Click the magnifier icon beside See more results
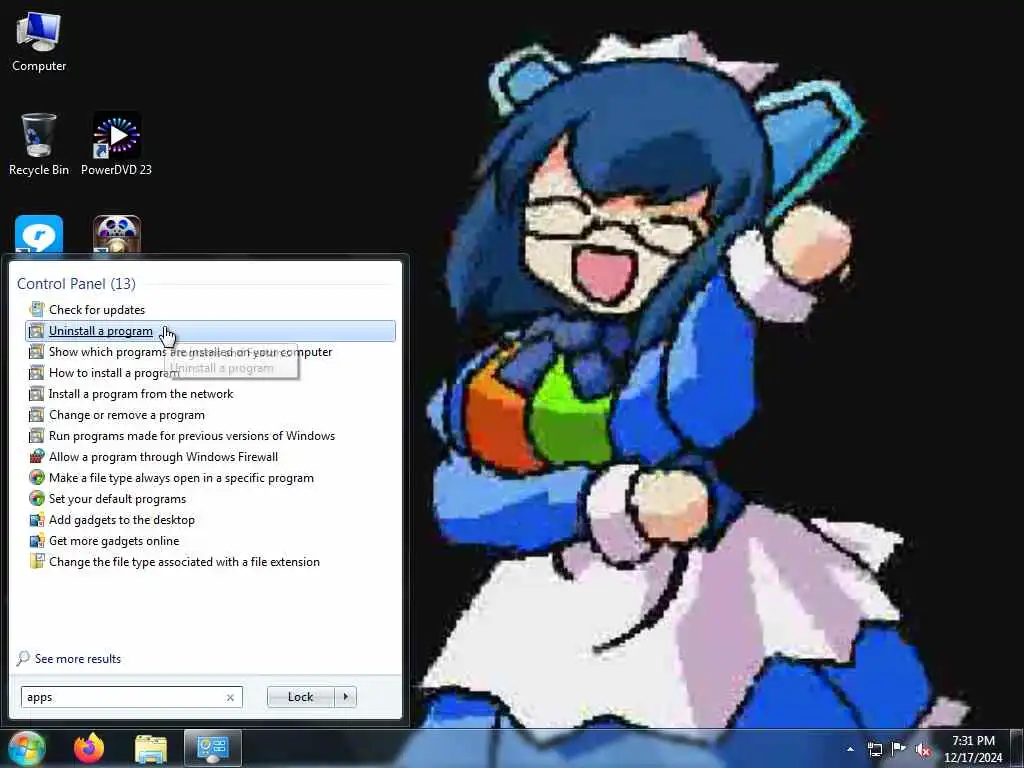The width and height of the screenshot is (1024, 768). 23,658
